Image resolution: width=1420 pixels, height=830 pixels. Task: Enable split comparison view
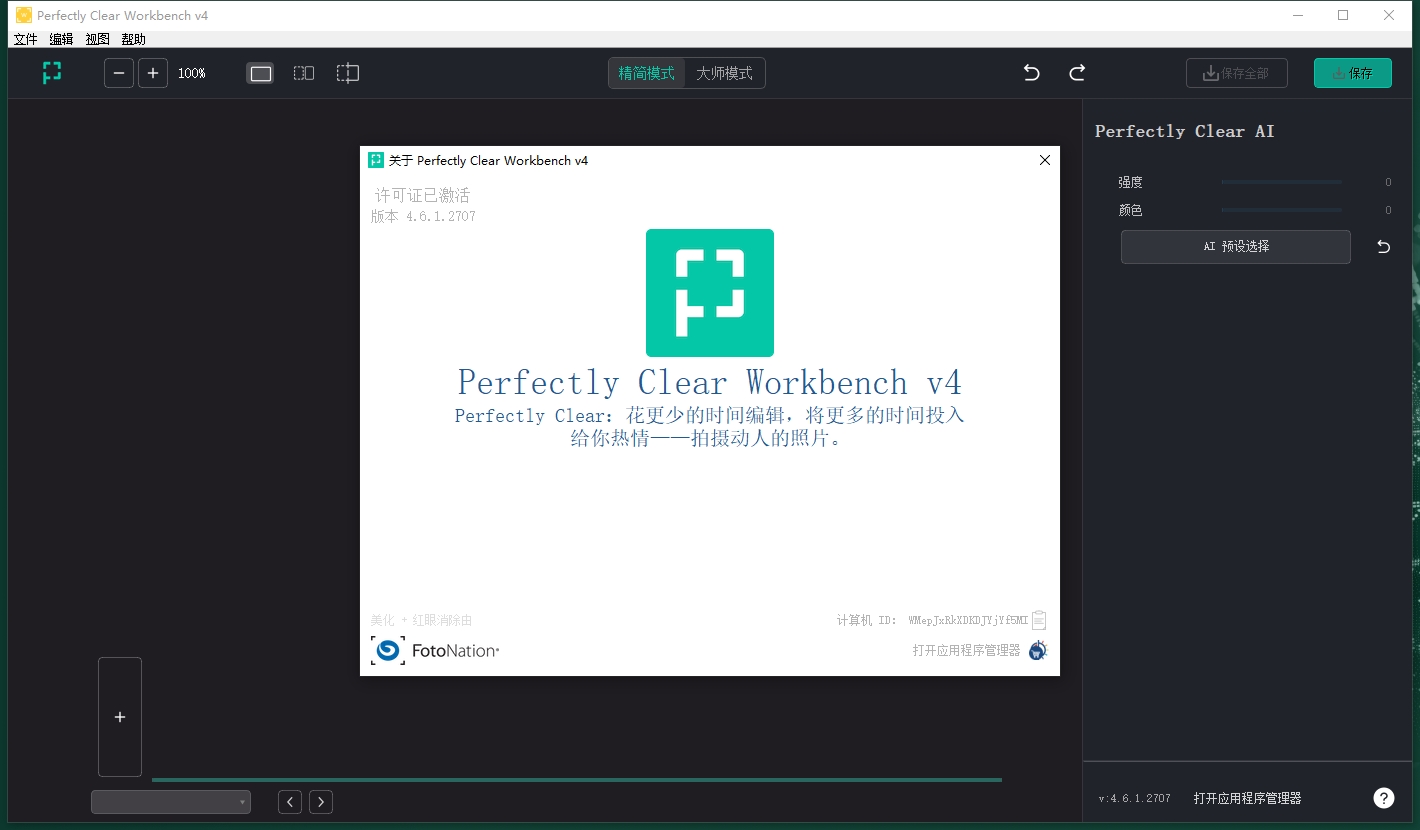click(303, 72)
